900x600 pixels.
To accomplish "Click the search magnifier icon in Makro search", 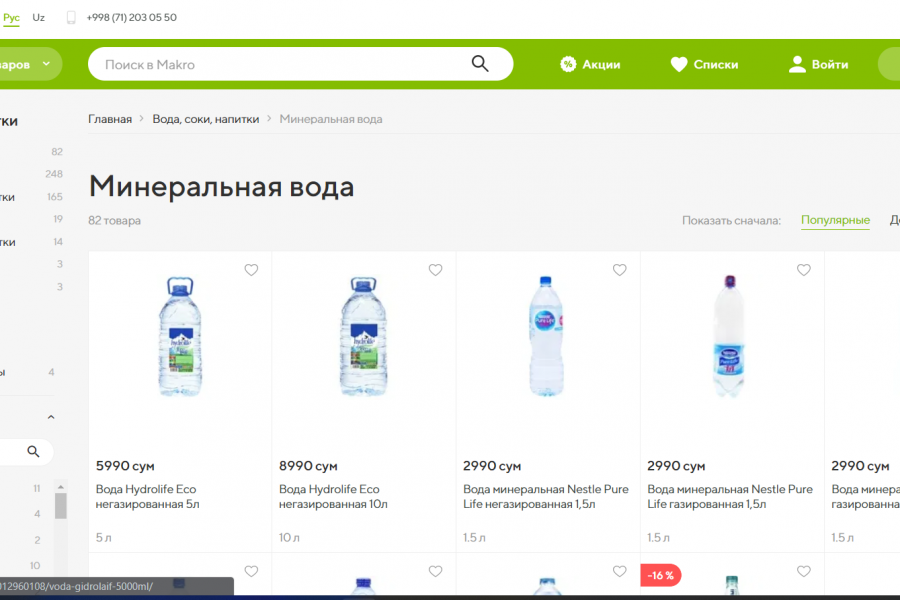I will pyautogui.click(x=480, y=64).
